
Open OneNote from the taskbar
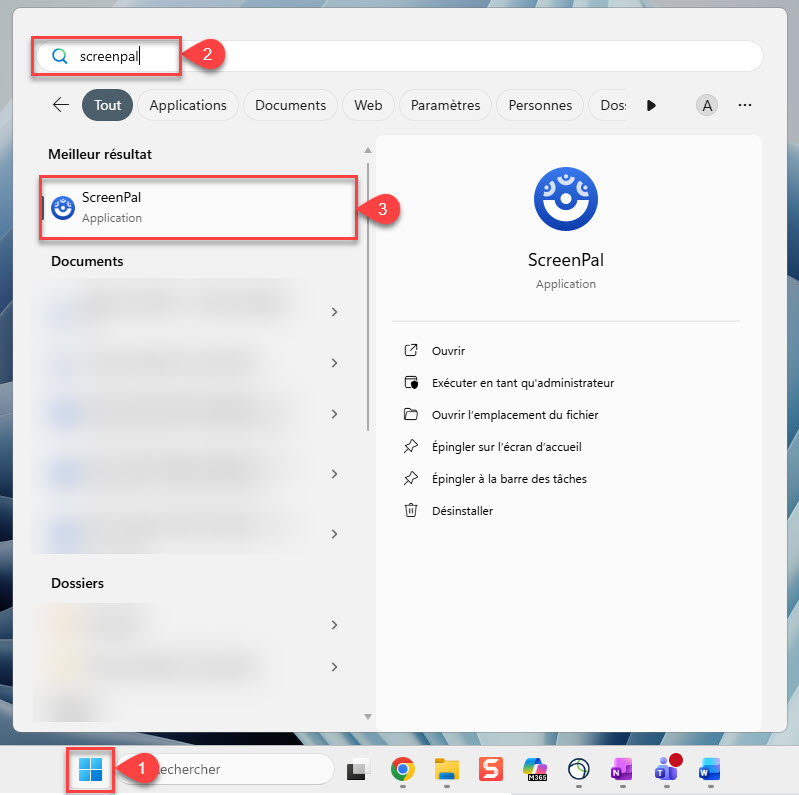[622, 770]
